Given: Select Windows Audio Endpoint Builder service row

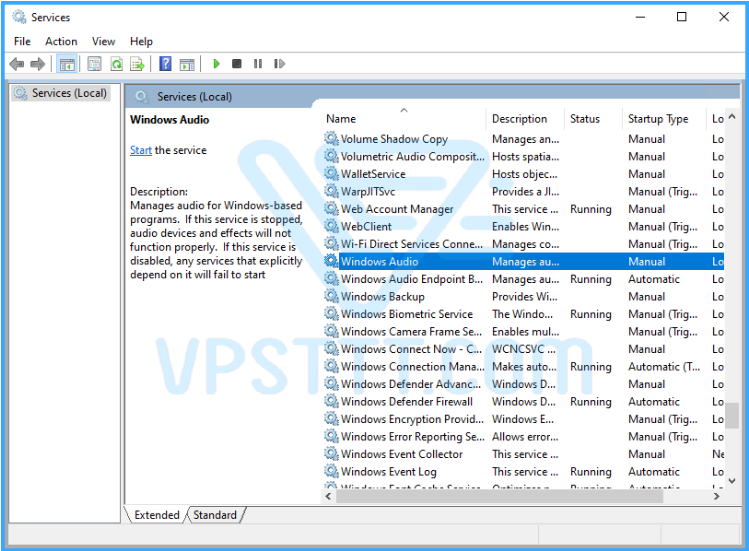Looking at the screenshot, I should click(x=524, y=279).
